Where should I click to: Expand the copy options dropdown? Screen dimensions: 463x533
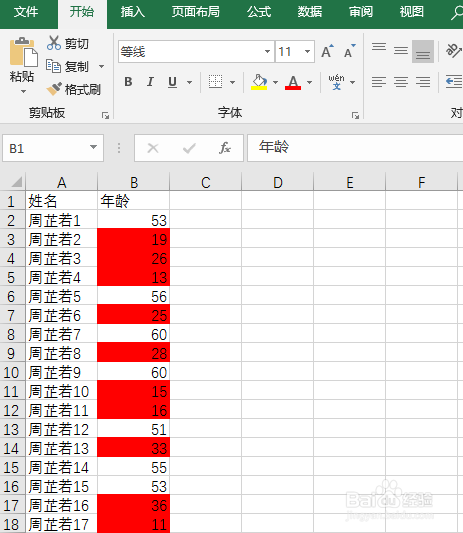click(101, 66)
